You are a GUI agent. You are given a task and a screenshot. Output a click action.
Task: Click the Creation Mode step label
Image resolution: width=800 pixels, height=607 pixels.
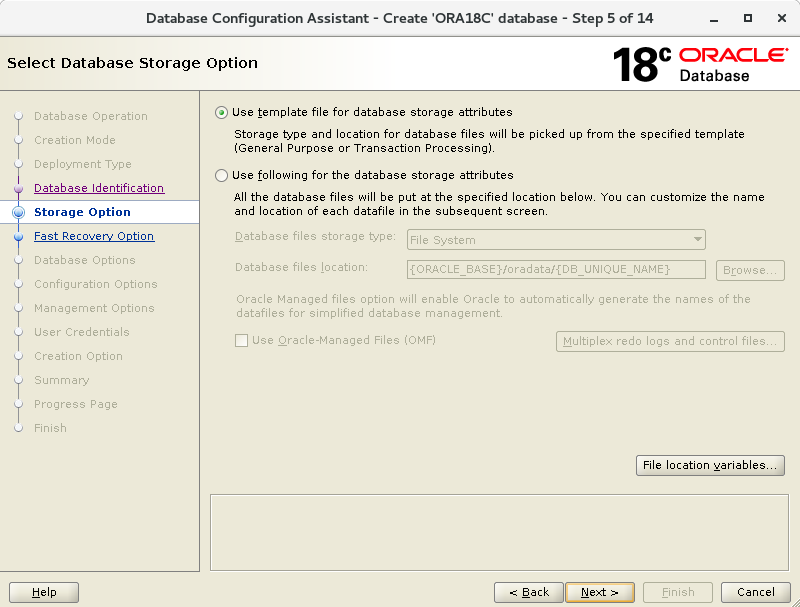(x=74, y=140)
